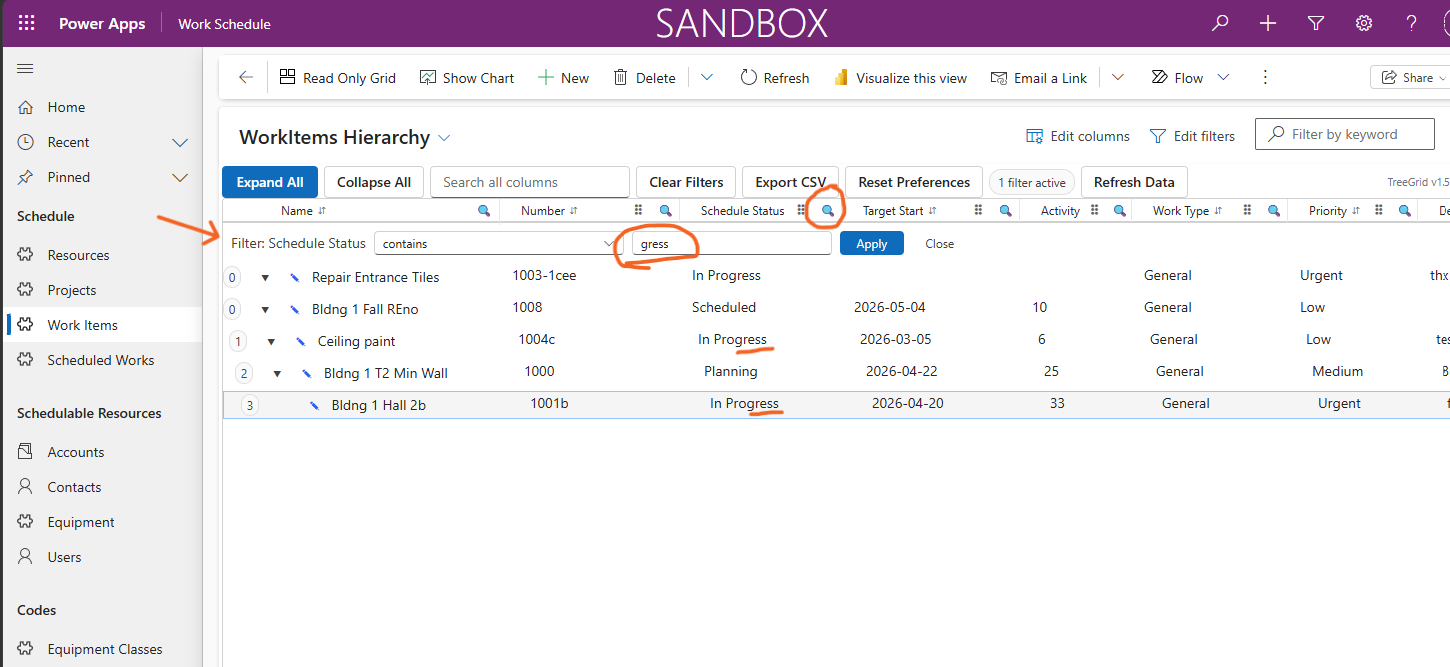Image resolution: width=1450 pixels, height=667 pixels.
Task: Open the Work Type column filter magnifier
Action: click(1274, 211)
